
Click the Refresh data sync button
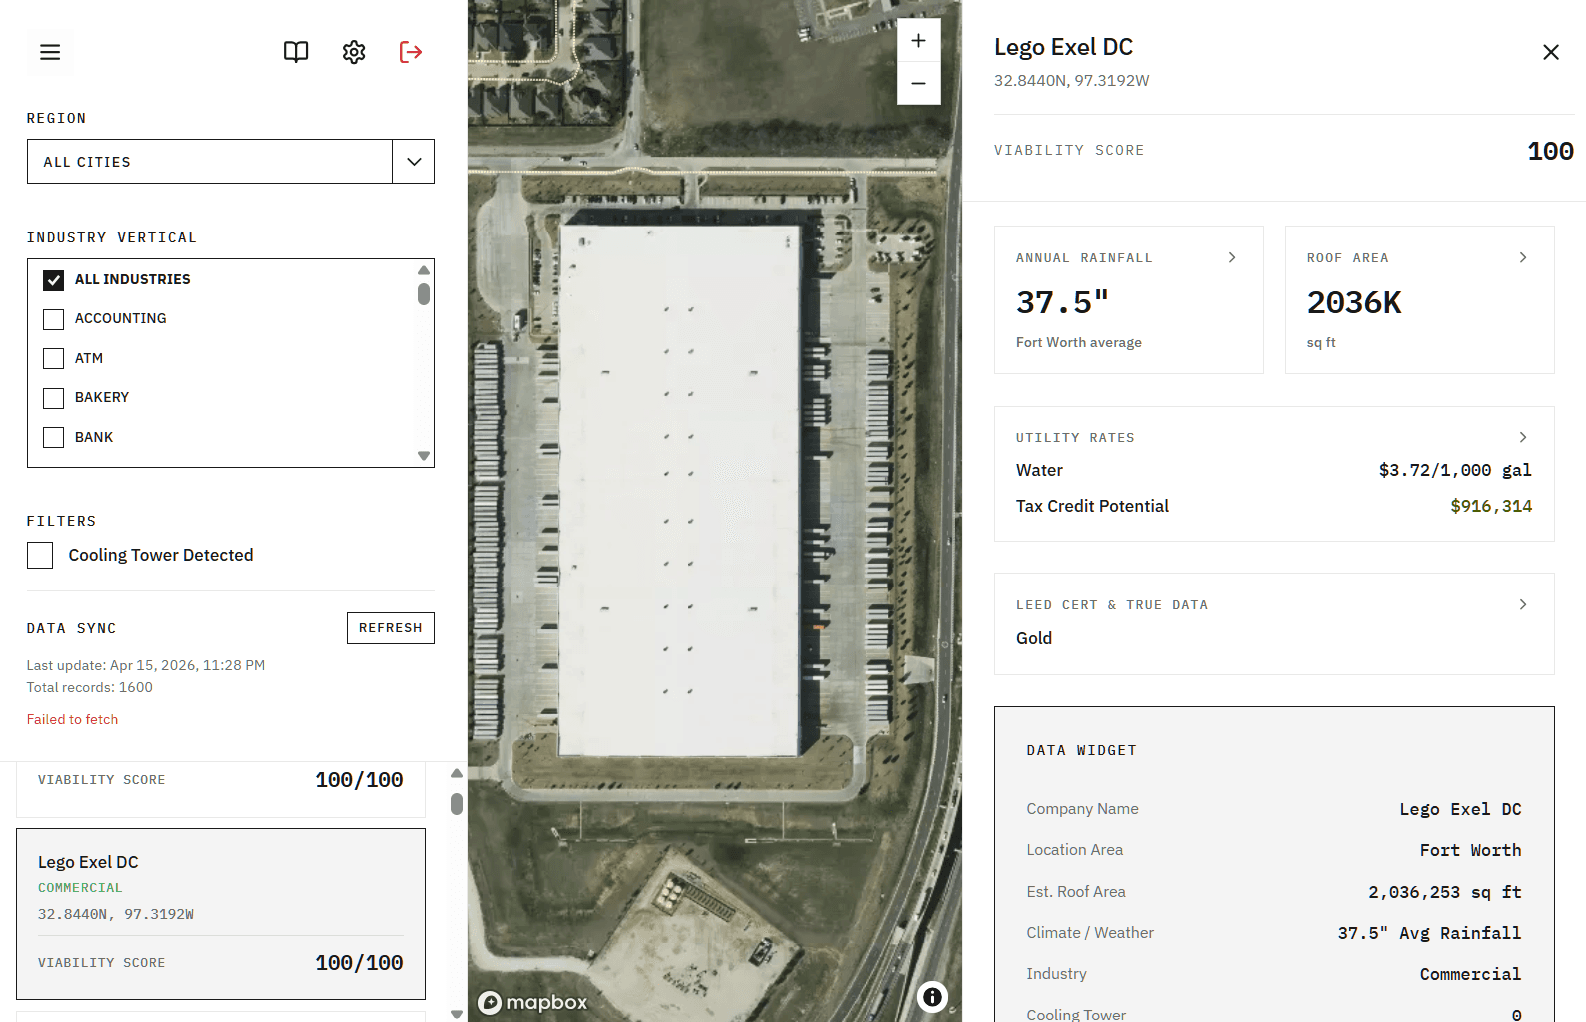point(391,628)
